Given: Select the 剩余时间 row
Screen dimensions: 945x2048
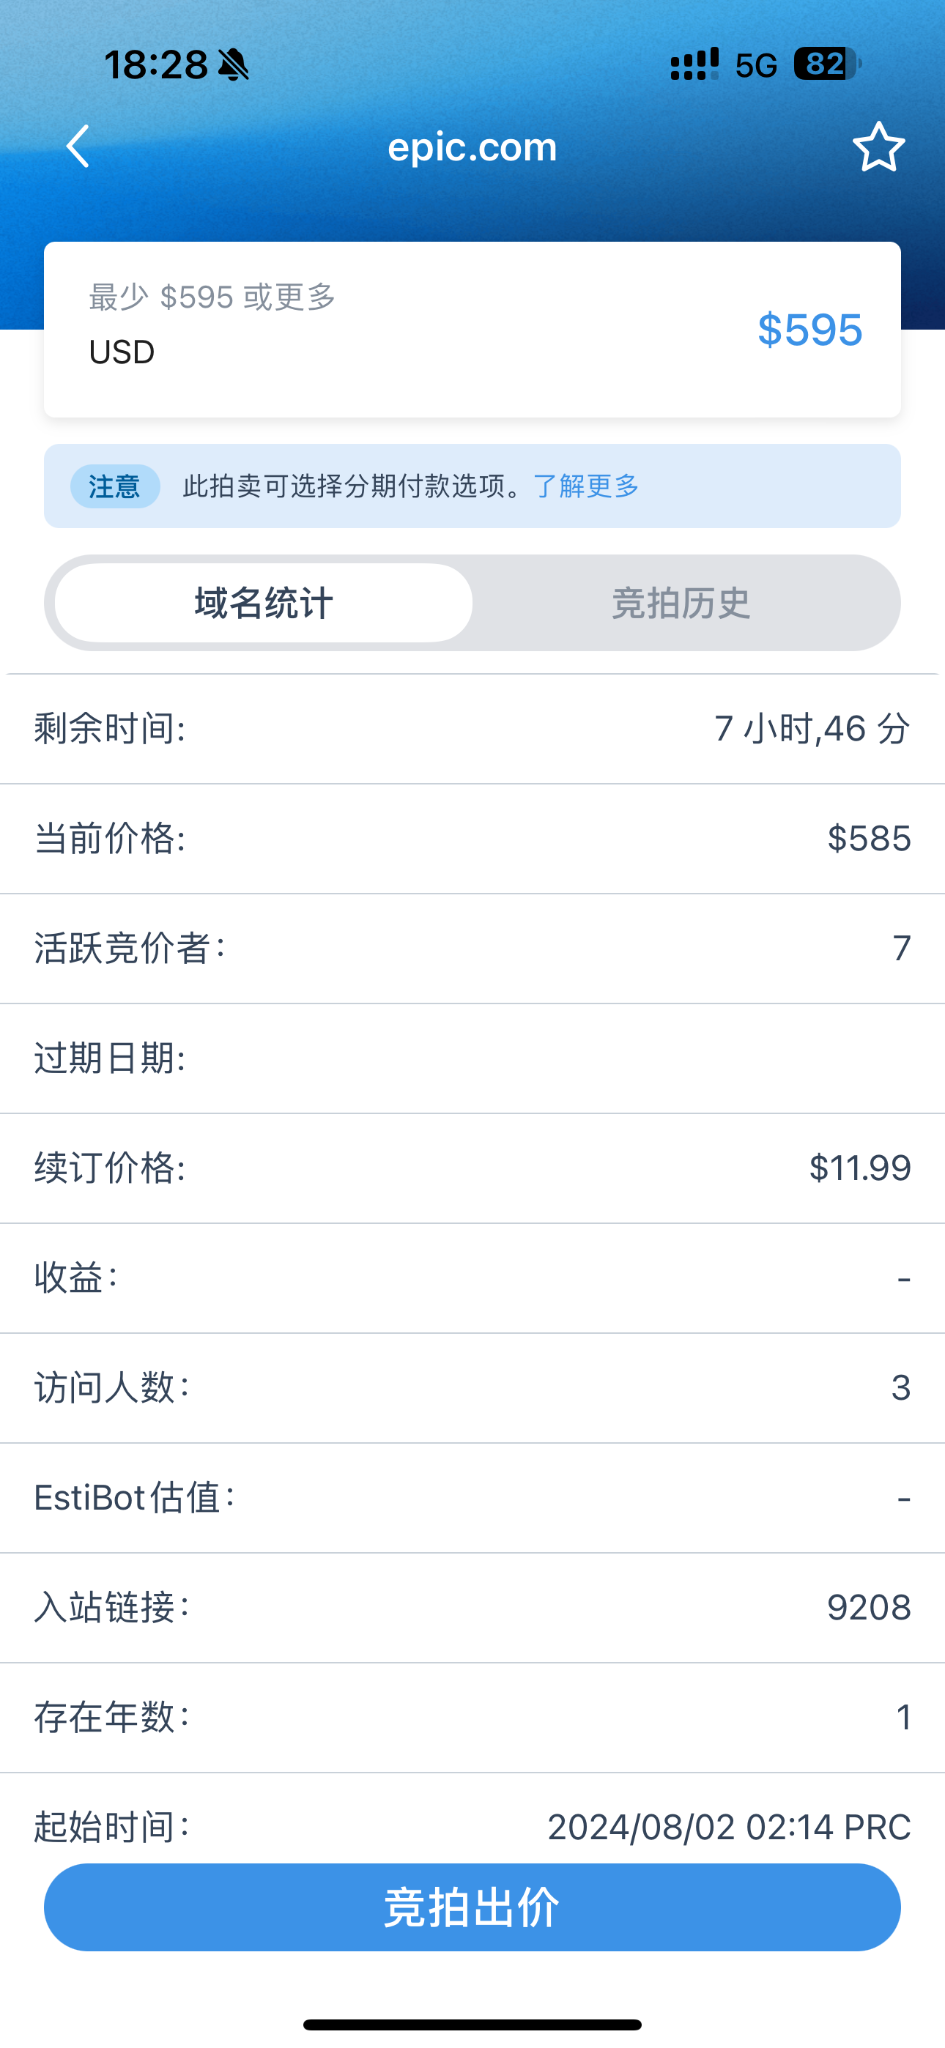Looking at the screenshot, I should pos(472,729).
